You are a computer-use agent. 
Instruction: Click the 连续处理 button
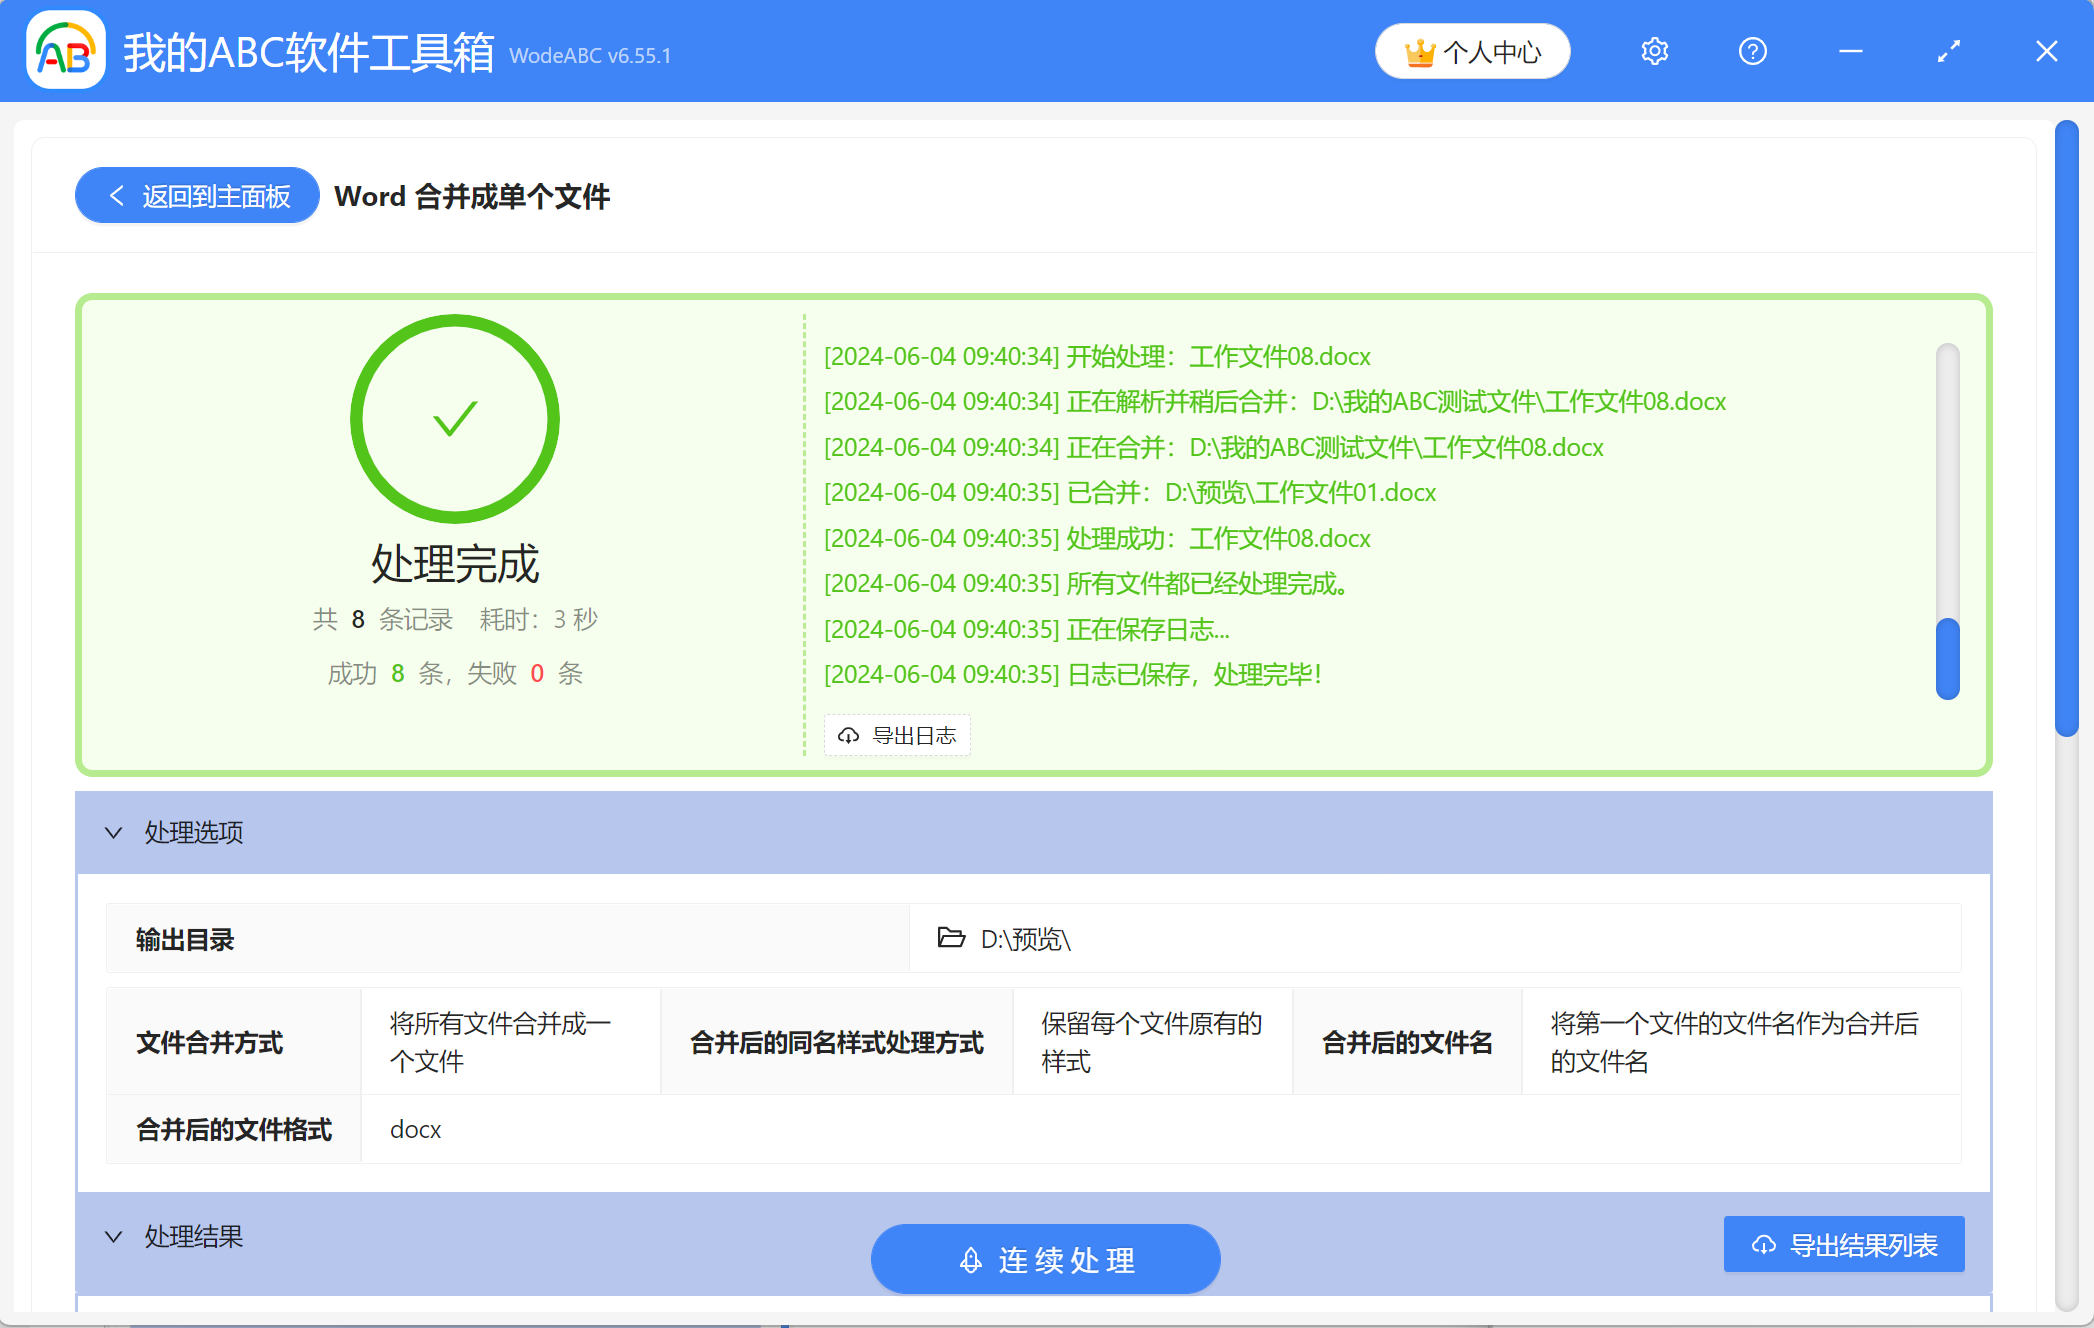[x=1045, y=1259]
